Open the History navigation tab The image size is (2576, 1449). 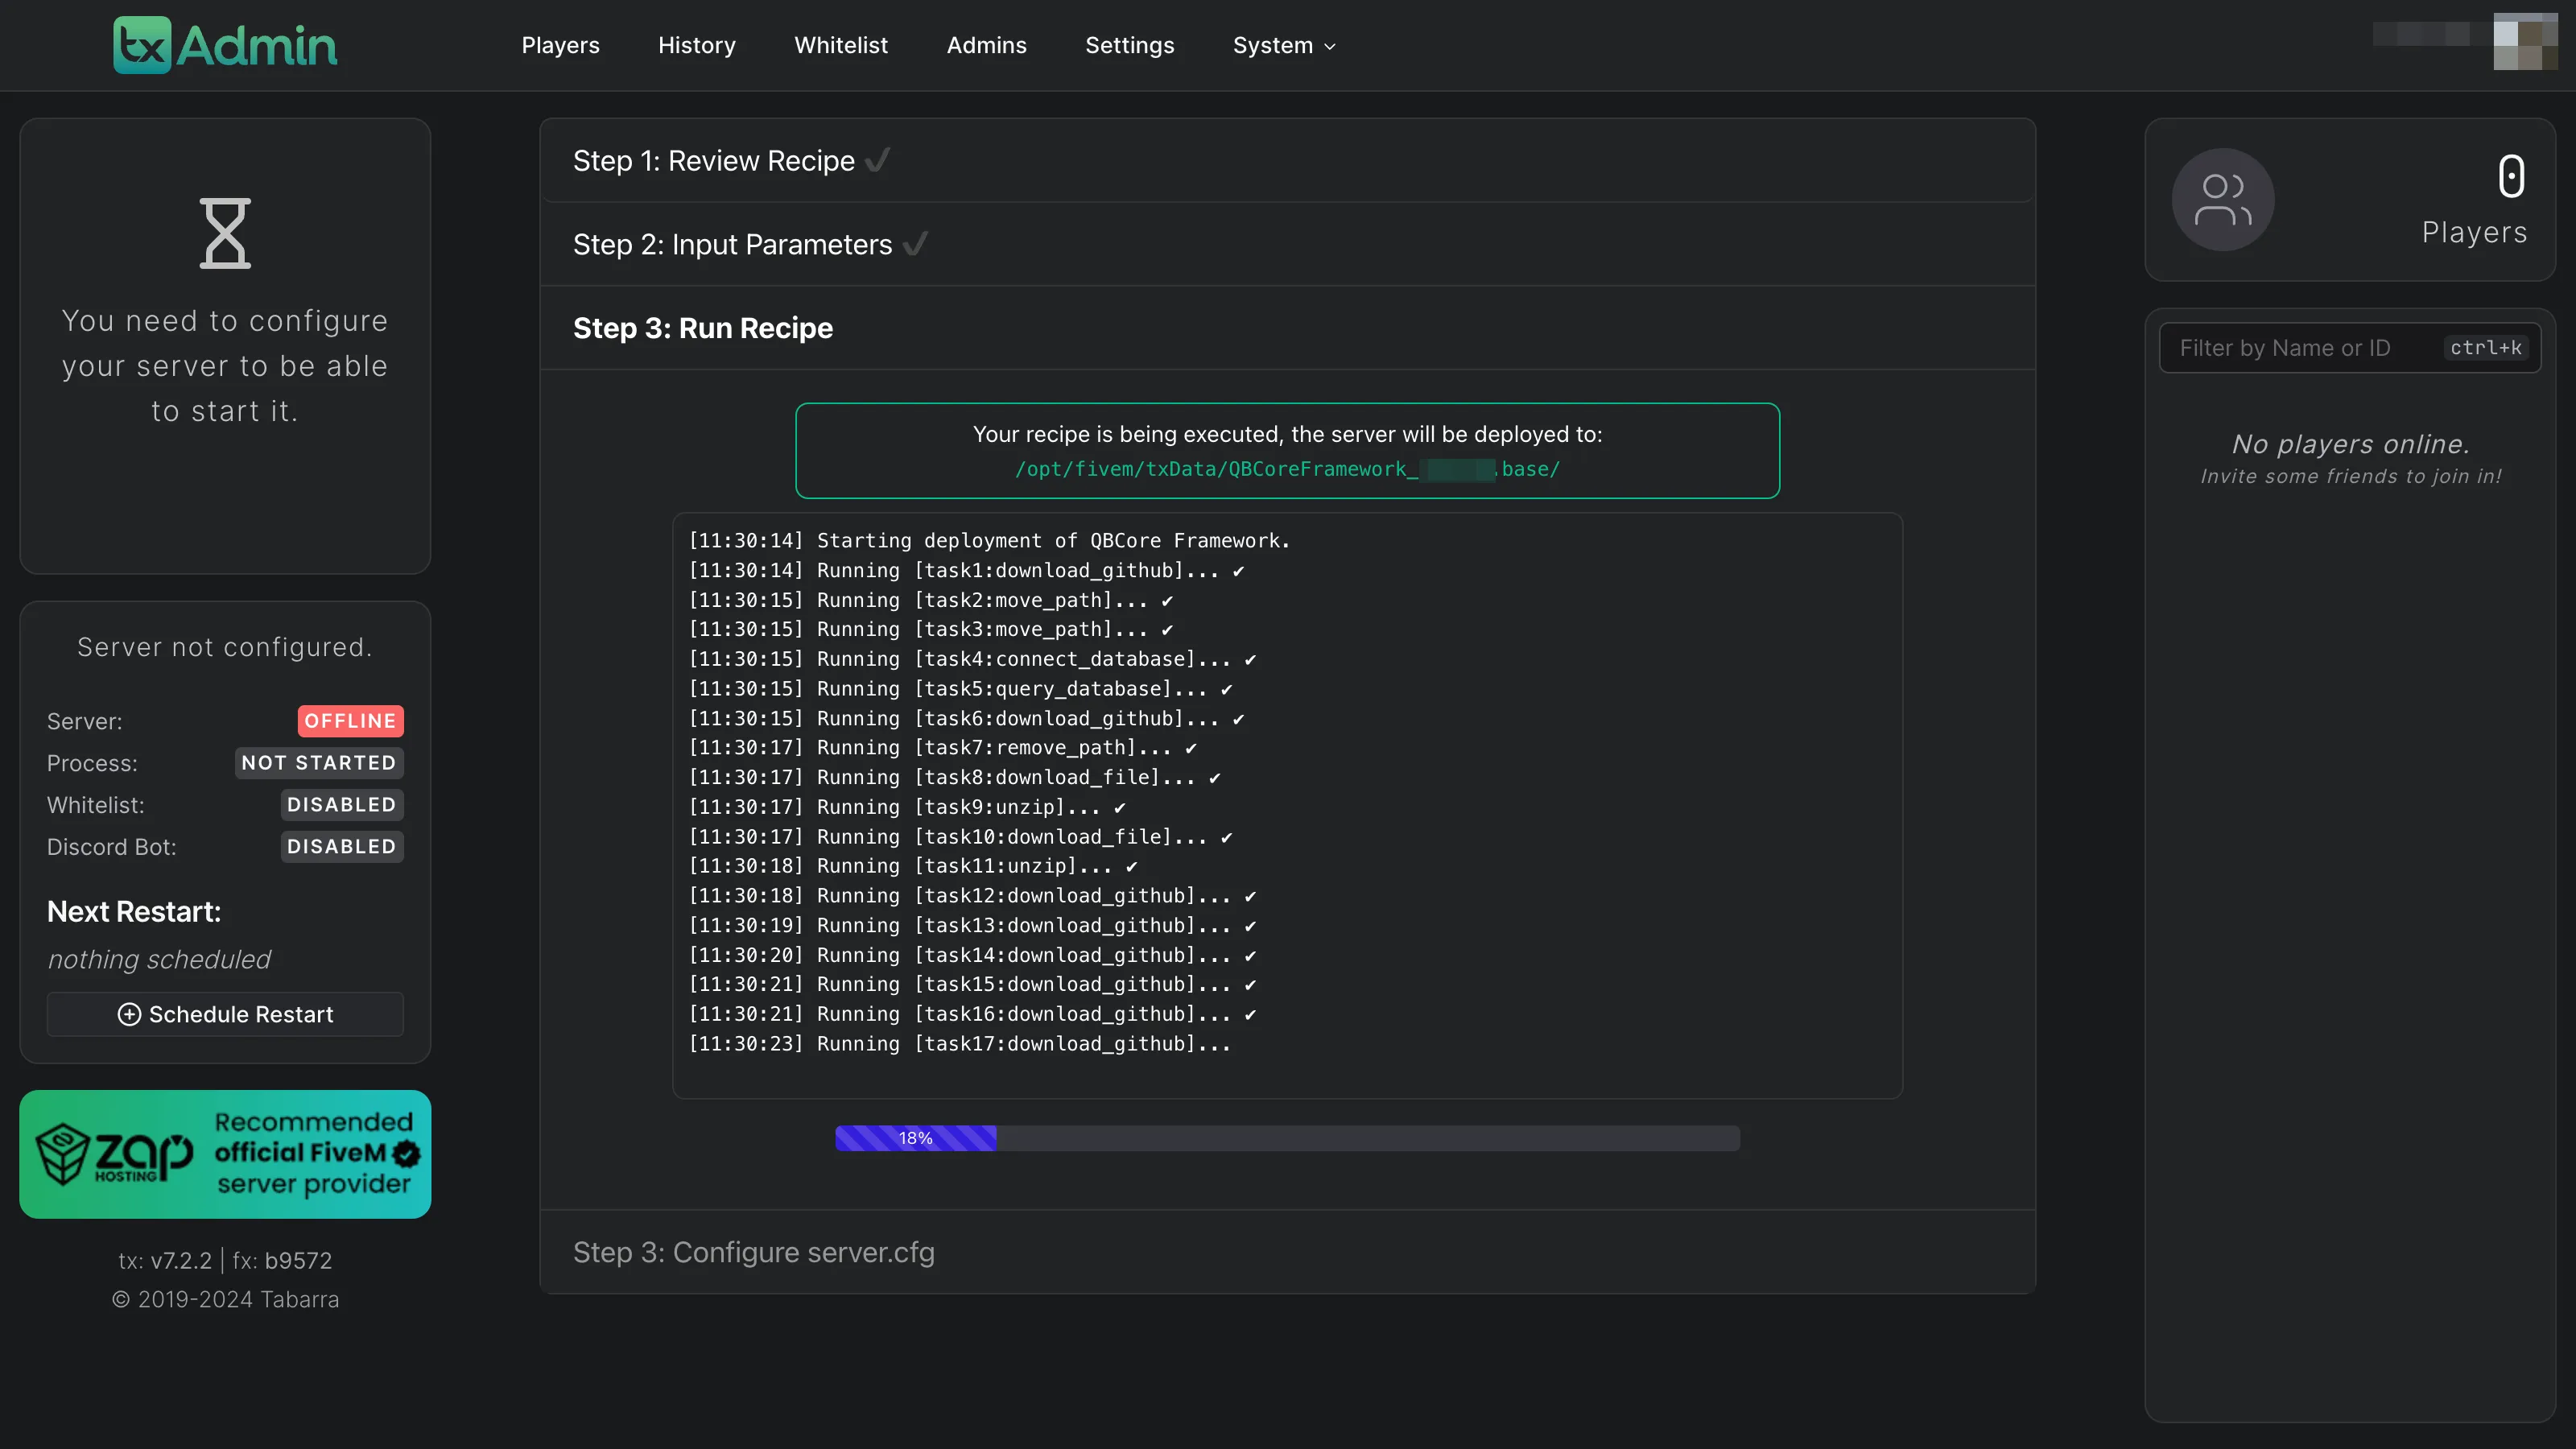[x=696, y=44]
